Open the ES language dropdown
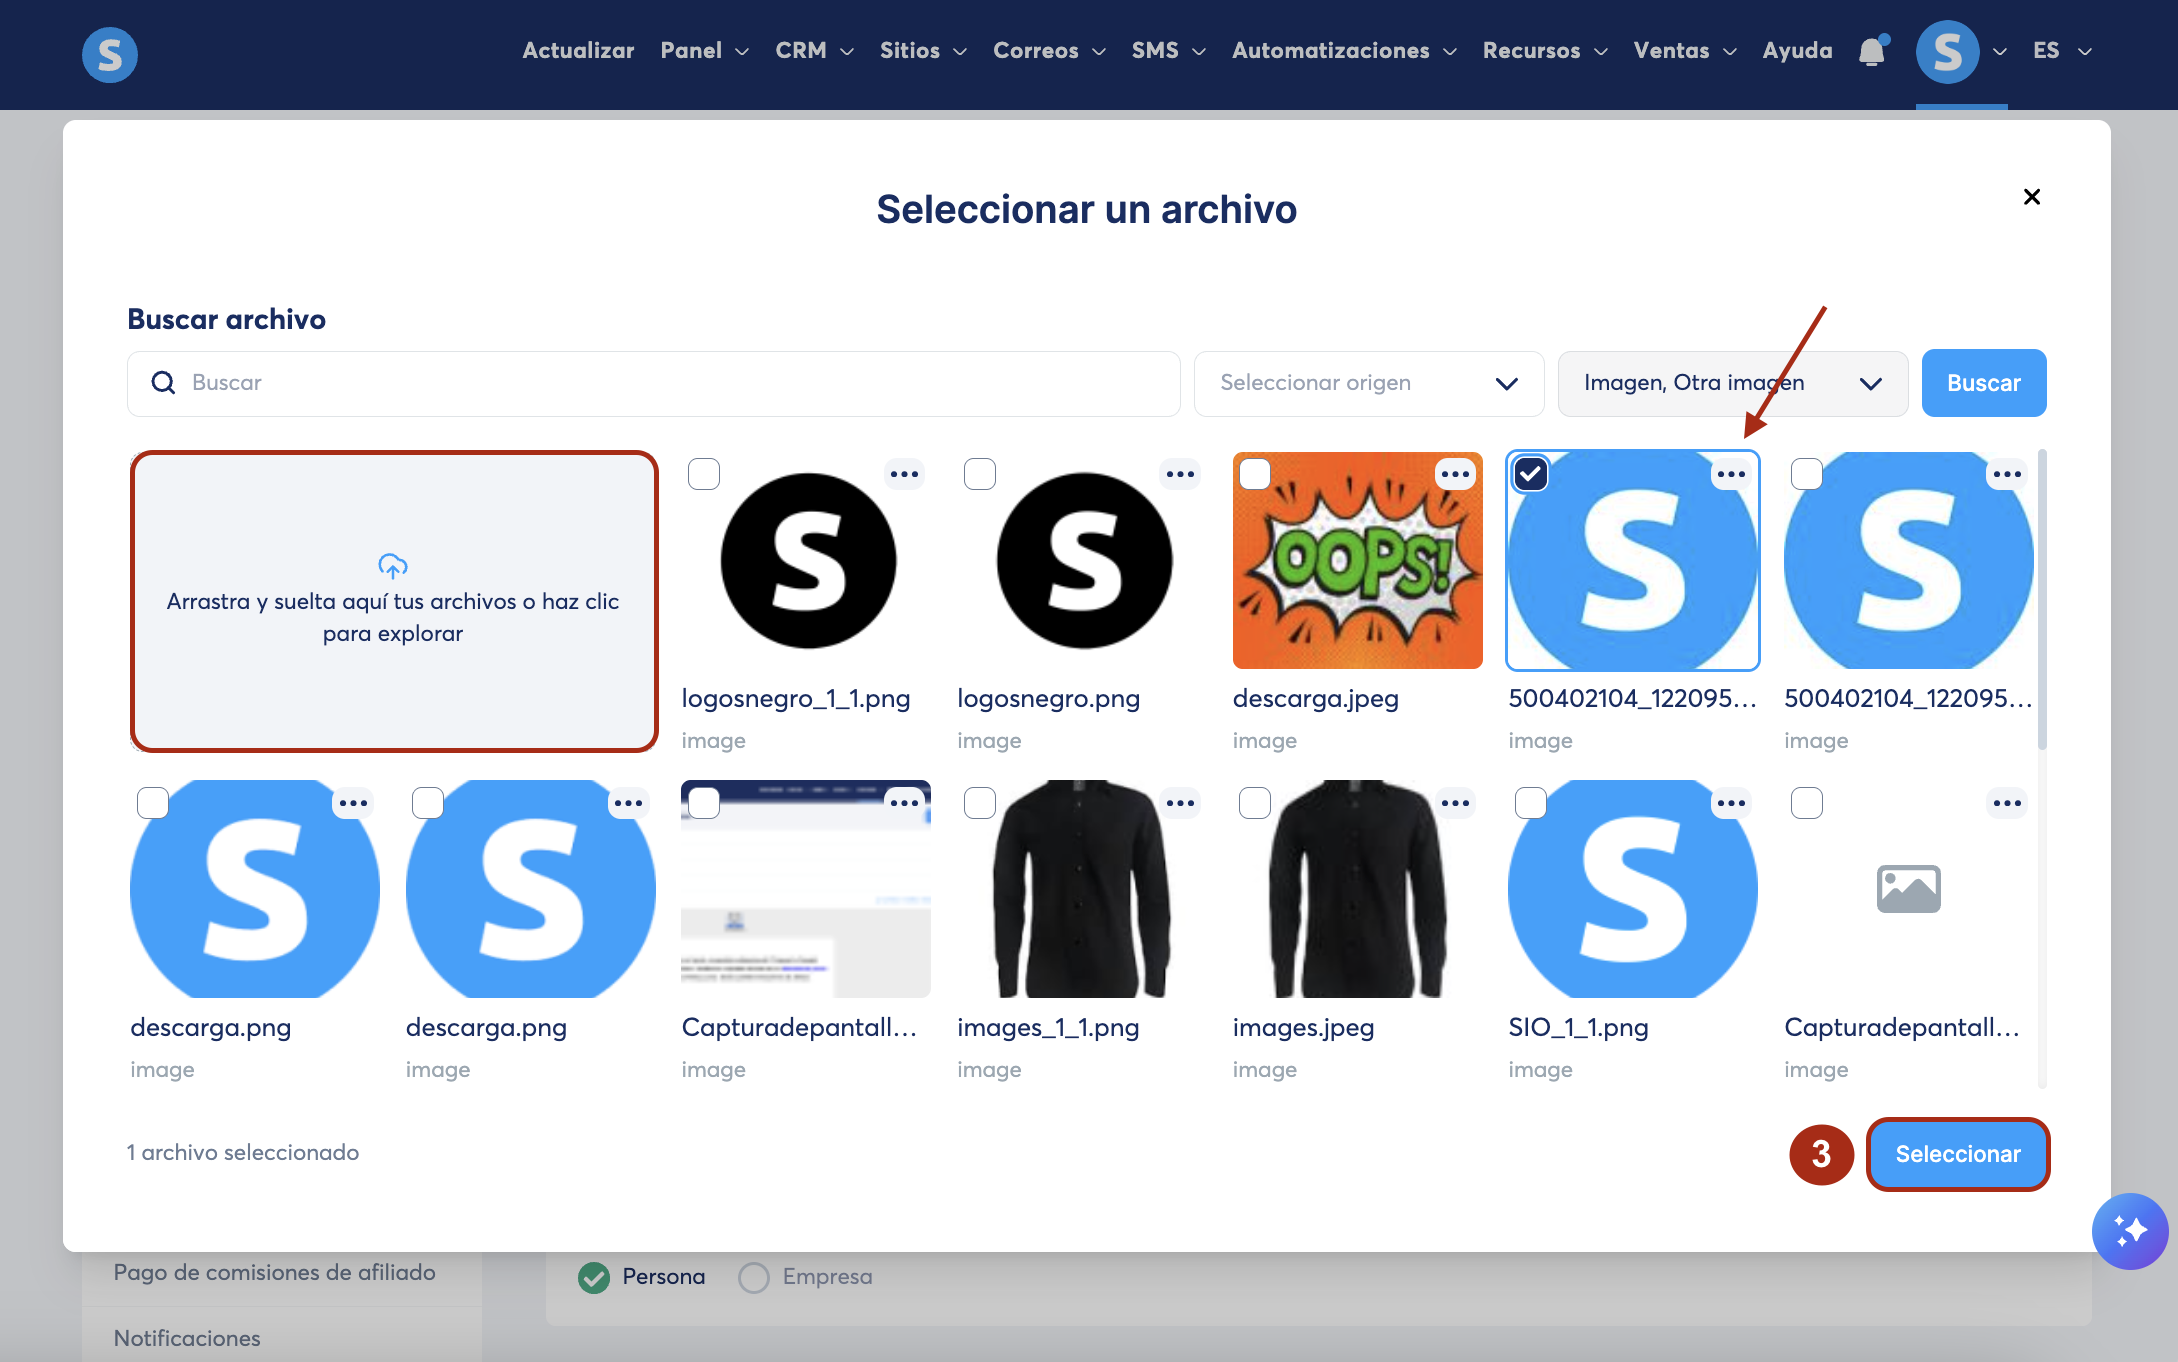The height and width of the screenshot is (1362, 2178). [x=2062, y=51]
